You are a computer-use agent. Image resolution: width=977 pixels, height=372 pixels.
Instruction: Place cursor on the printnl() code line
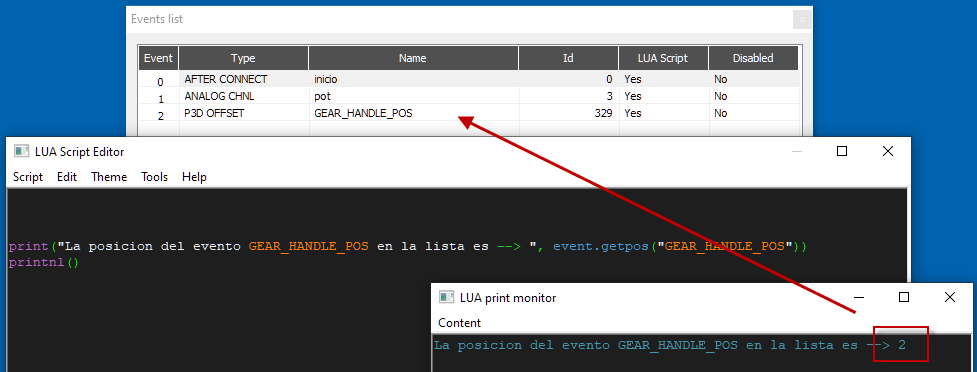tap(44, 262)
